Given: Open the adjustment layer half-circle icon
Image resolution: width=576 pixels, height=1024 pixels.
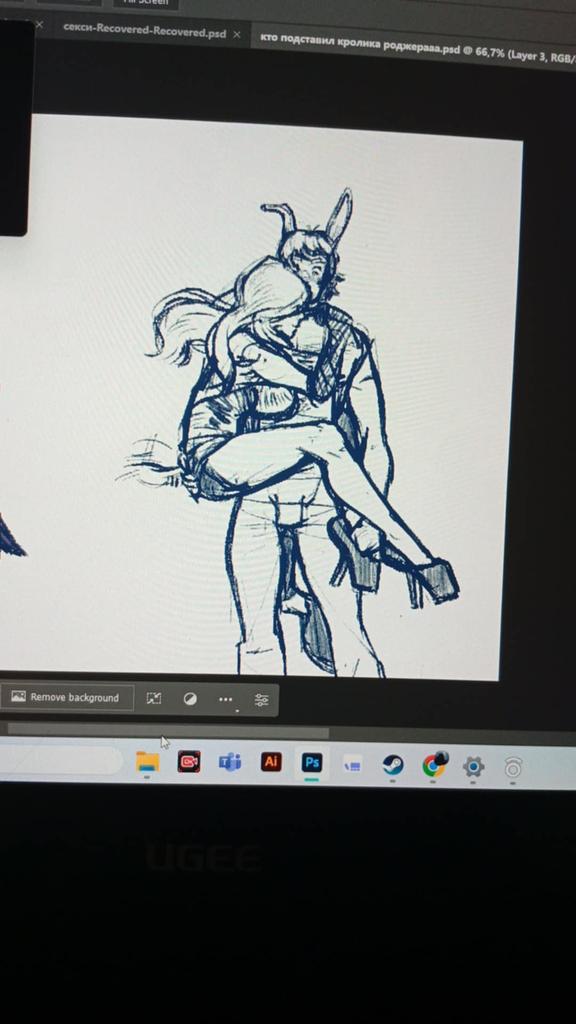Looking at the screenshot, I should pos(189,699).
